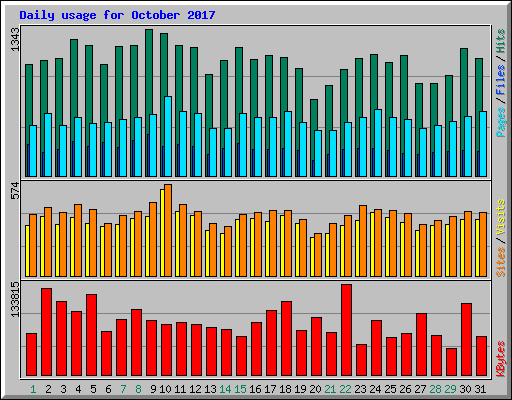Click the cyan files bar for day 31
Viewport: 512px width, 400px height.
pos(483,144)
